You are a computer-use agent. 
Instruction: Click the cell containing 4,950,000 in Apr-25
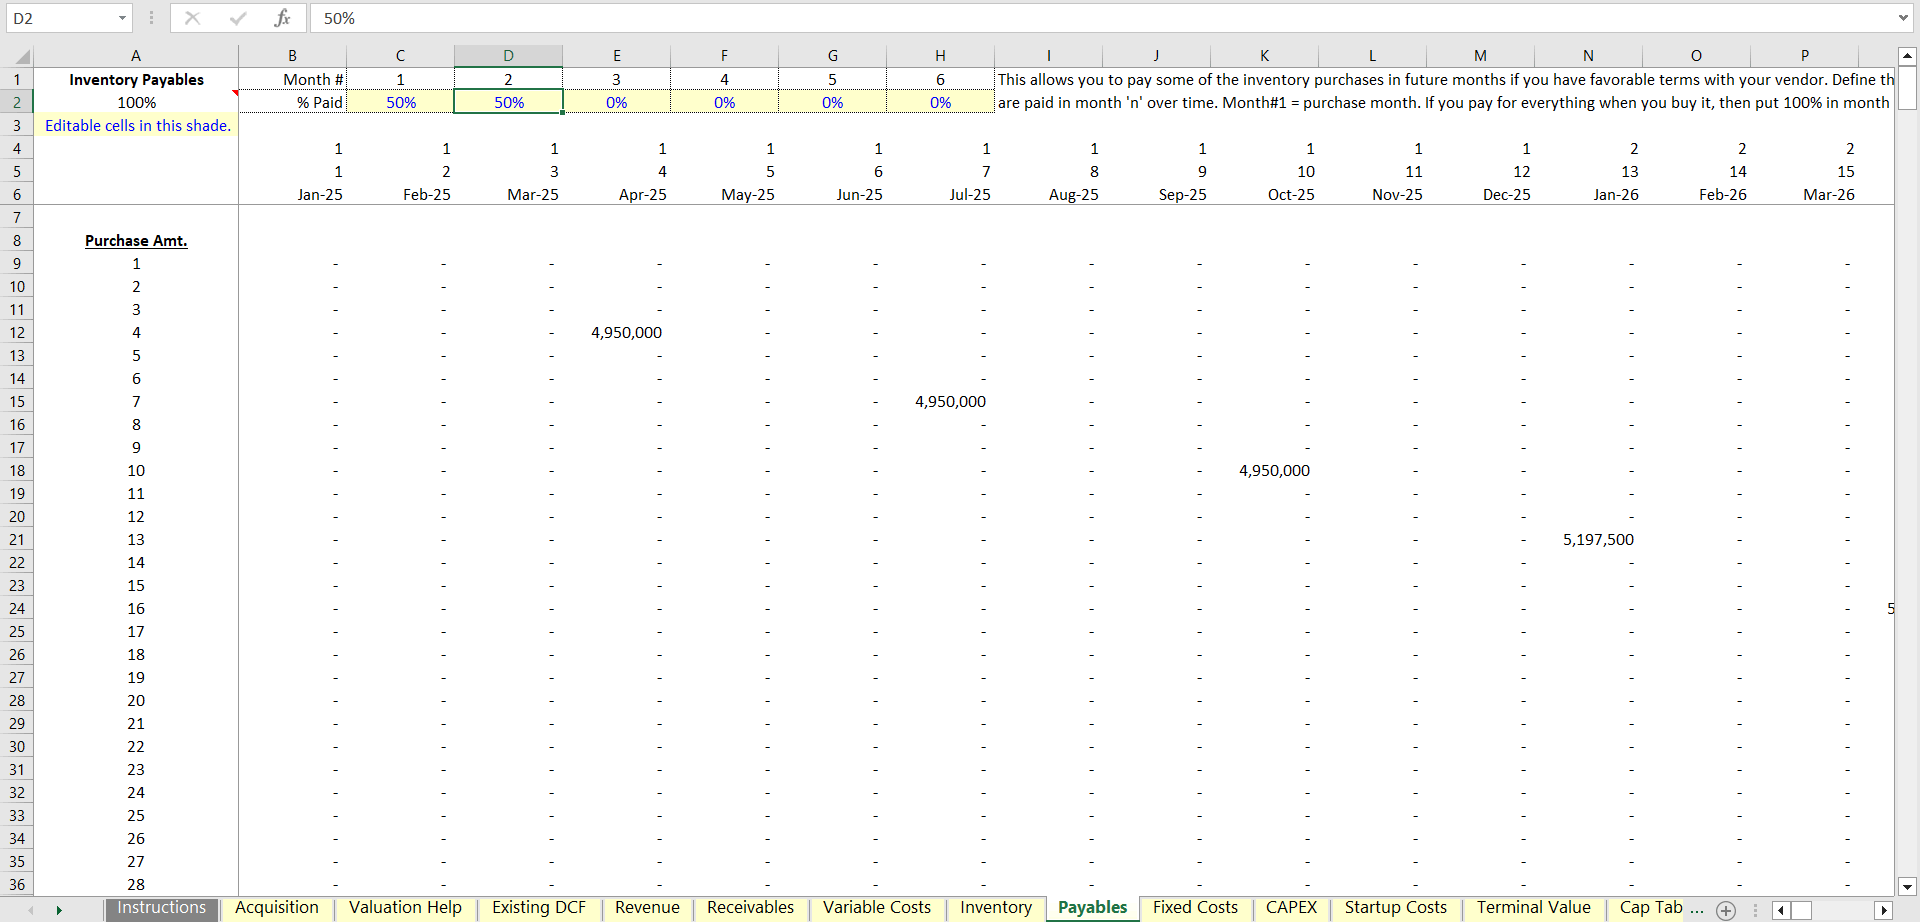click(x=626, y=332)
